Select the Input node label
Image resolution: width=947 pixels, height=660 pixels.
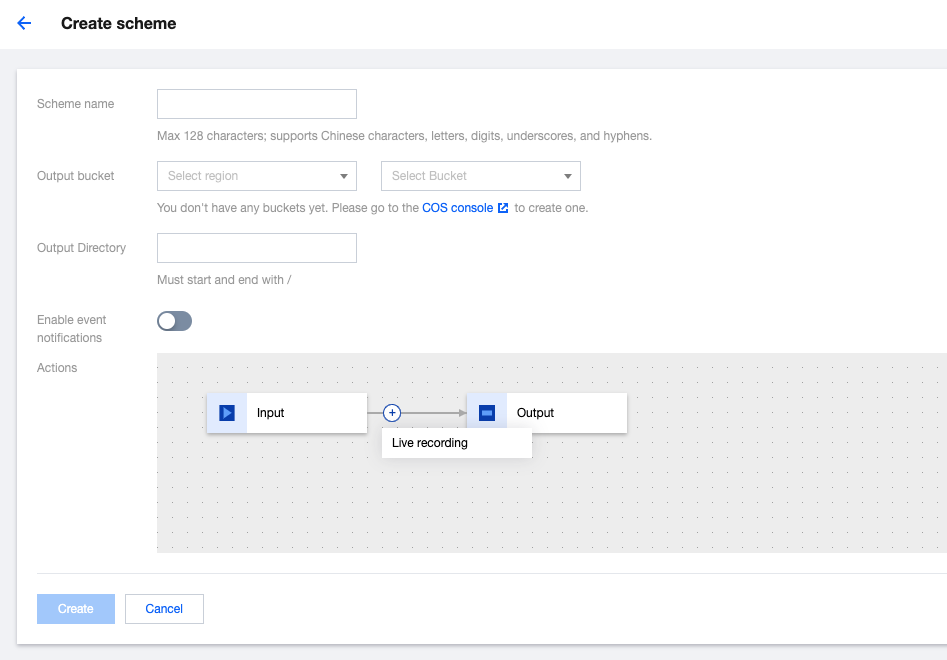(x=271, y=413)
